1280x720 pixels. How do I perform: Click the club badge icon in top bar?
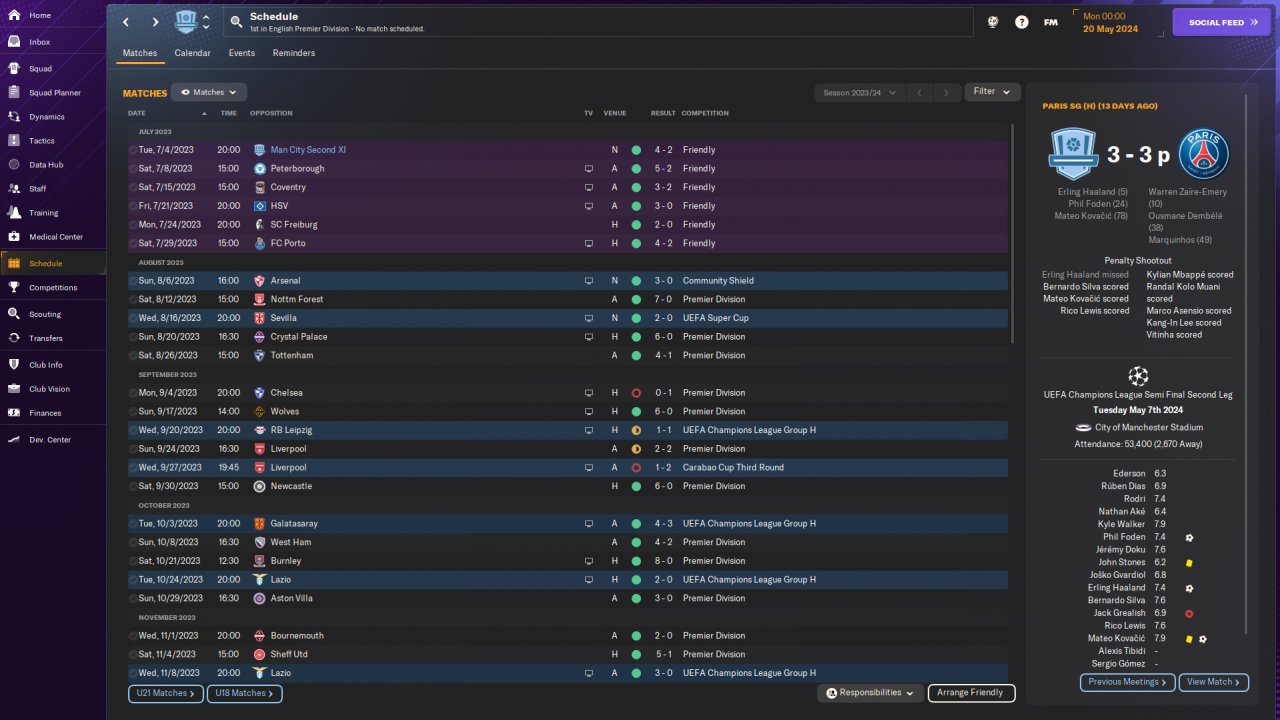[186, 22]
